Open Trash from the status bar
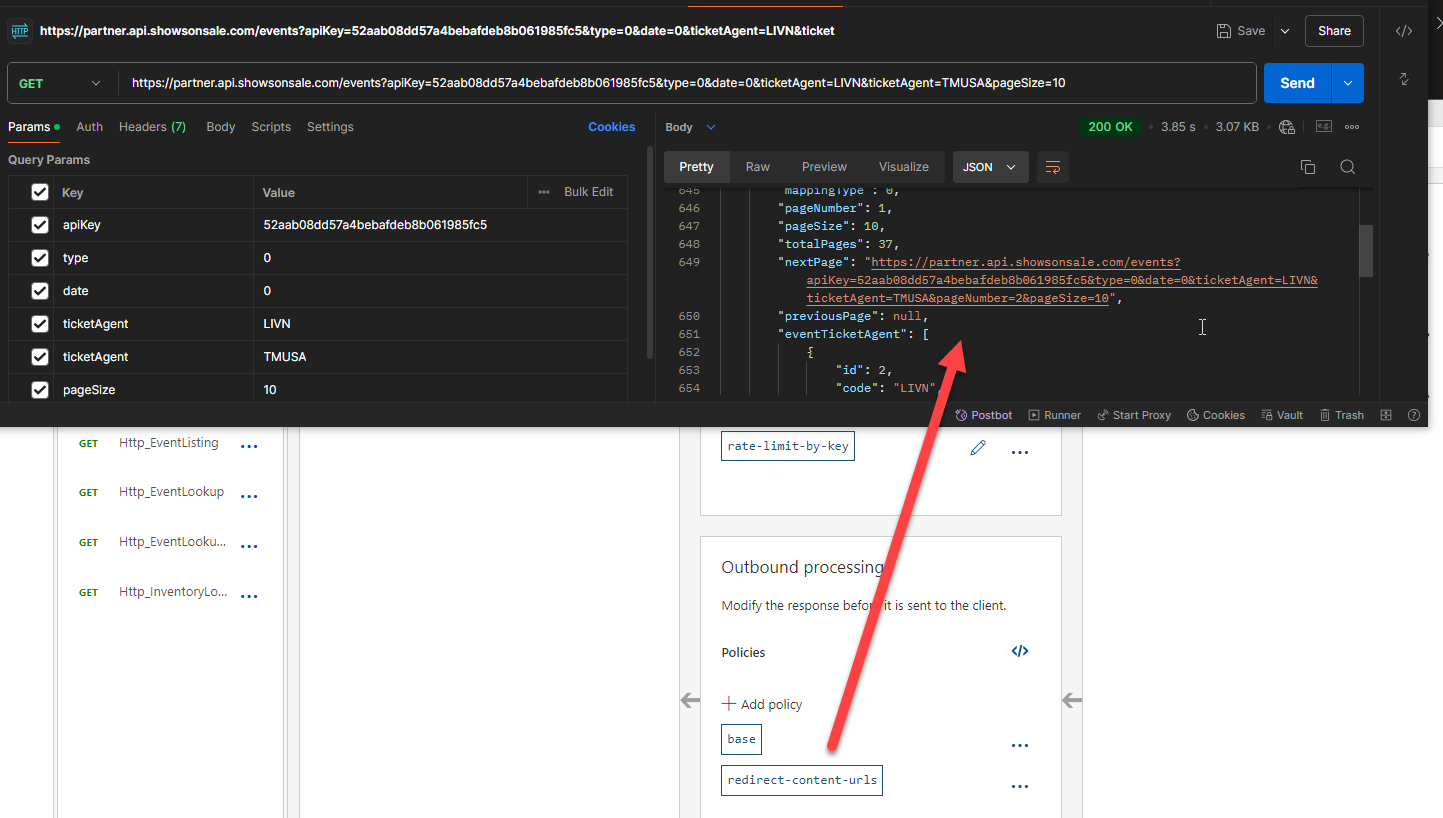 (x=1341, y=415)
